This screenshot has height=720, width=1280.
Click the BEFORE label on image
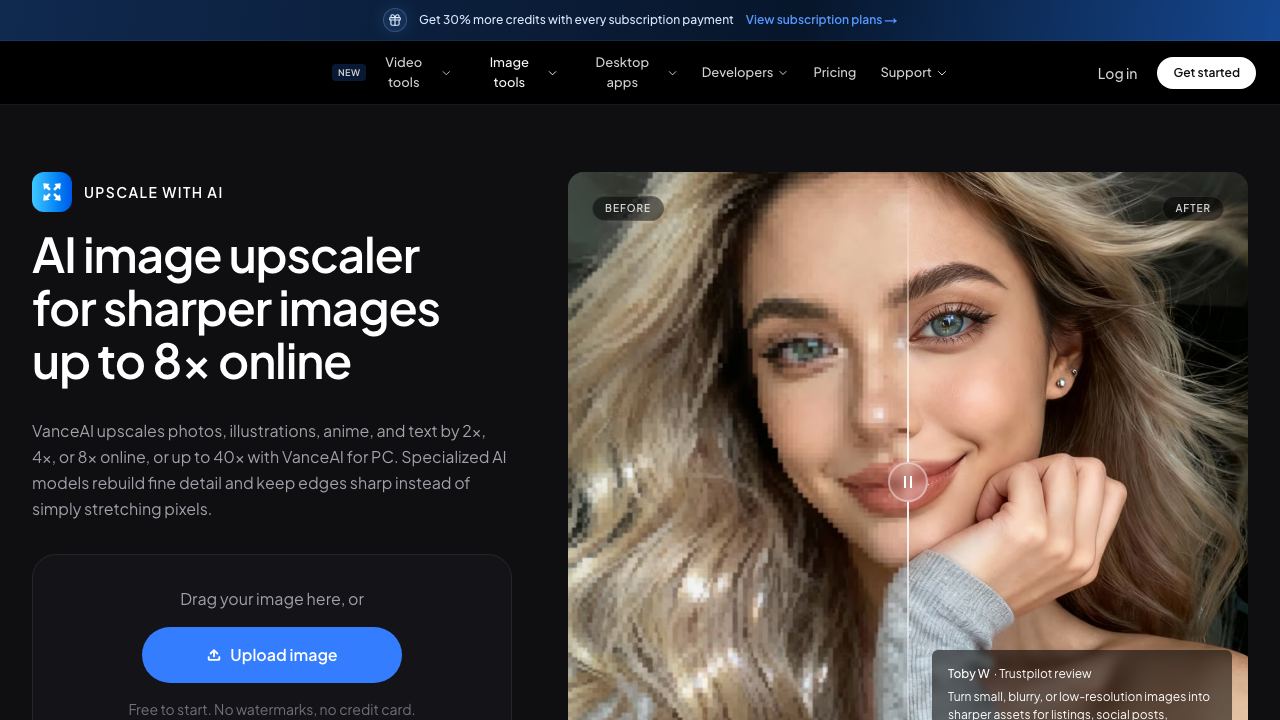(x=628, y=208)
